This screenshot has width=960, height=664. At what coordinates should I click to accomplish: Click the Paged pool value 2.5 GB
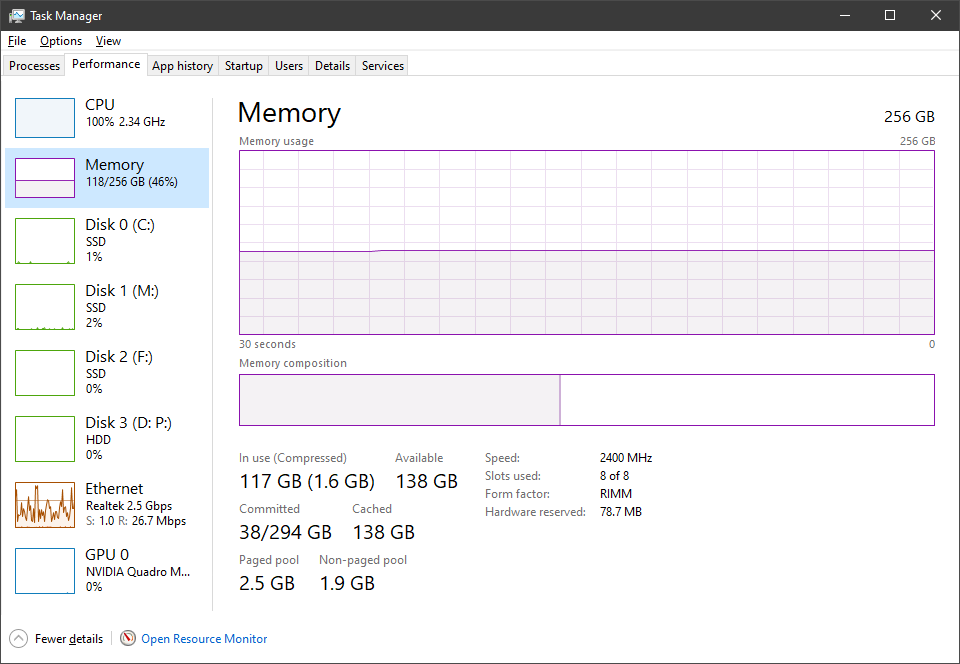[267, 583]
